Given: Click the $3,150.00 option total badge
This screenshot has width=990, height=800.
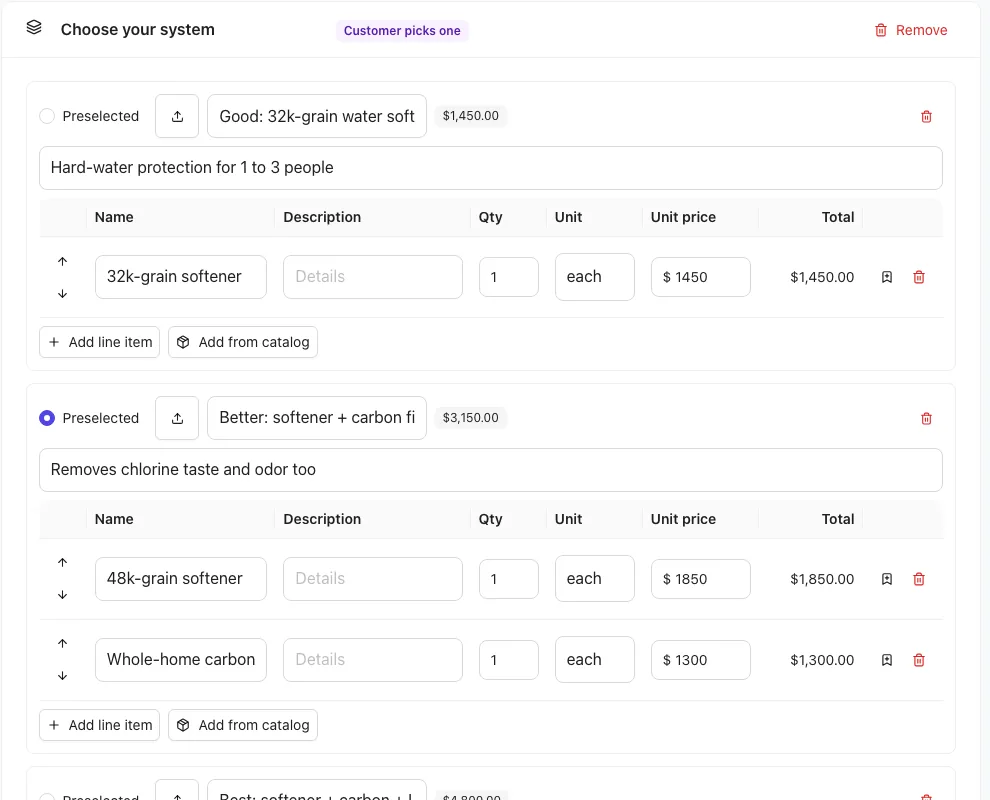Looking at the screenshot, I should [471, 418].
